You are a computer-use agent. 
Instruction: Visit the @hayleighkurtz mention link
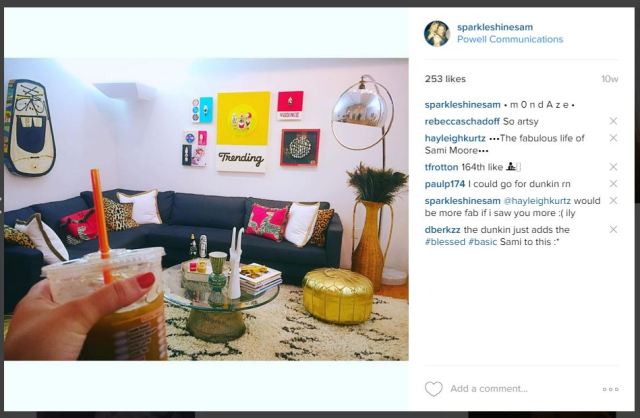[x=537, y=201]
